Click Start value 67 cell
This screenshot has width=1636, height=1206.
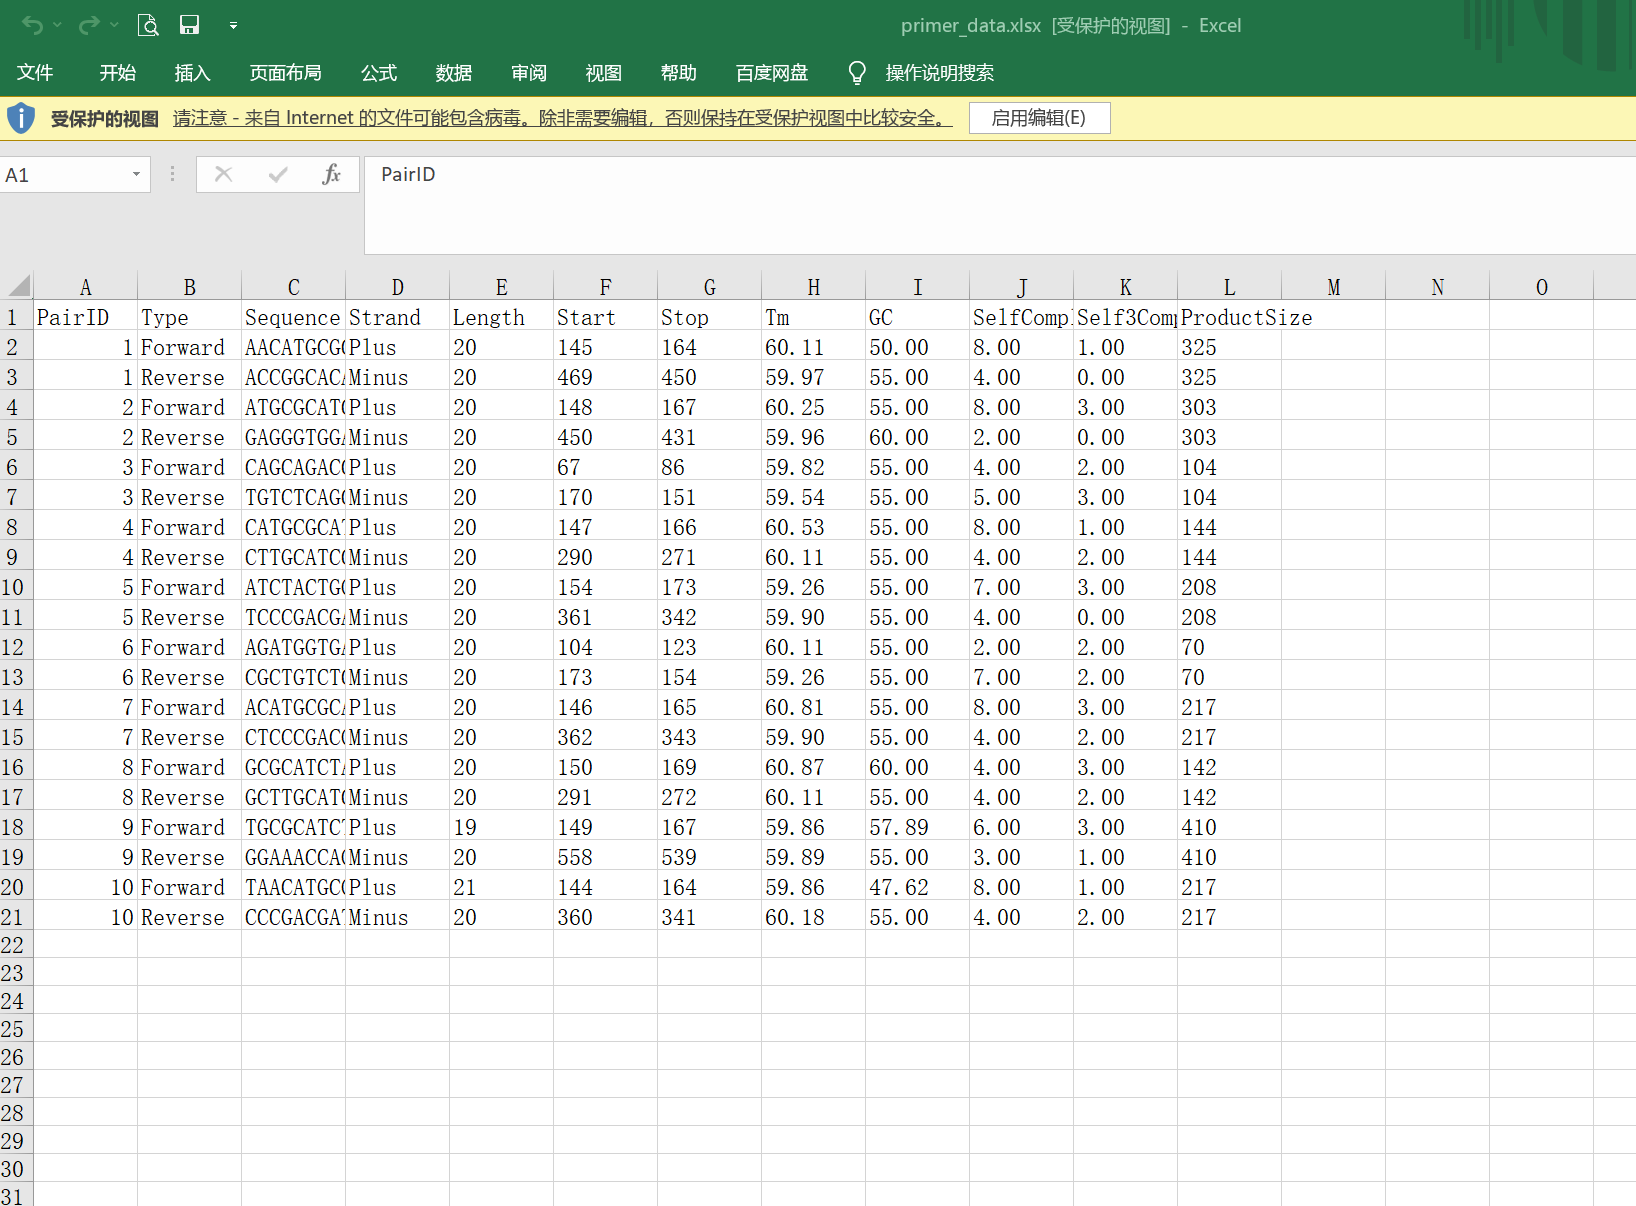606,467
